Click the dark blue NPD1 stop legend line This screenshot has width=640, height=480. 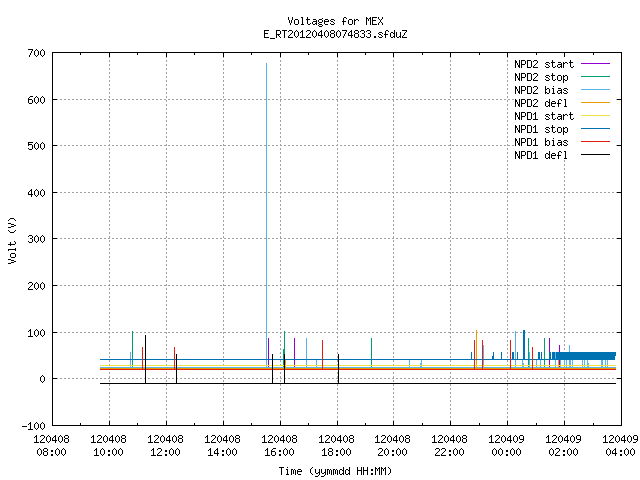coord(596,129)
